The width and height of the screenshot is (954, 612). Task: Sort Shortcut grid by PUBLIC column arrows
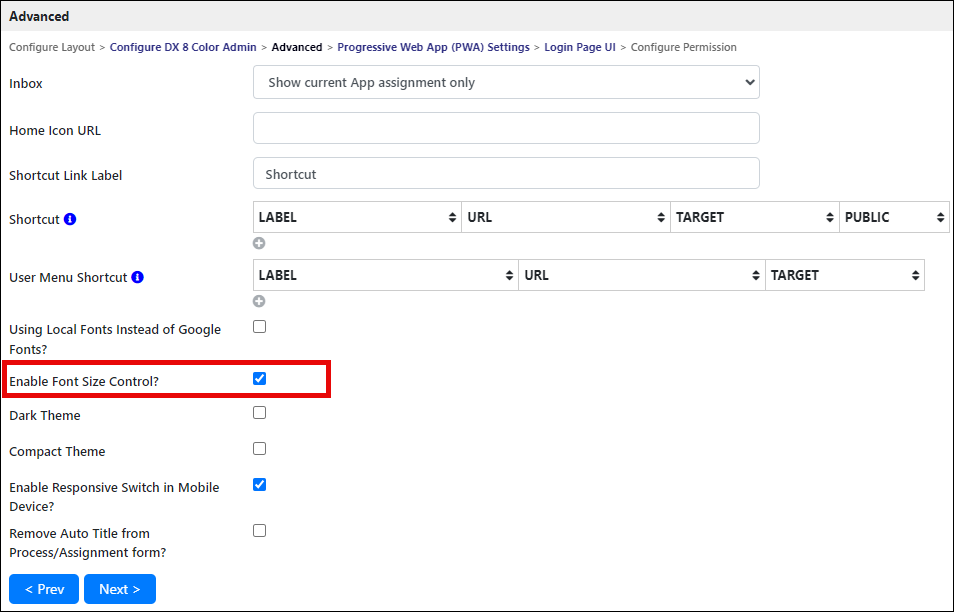pyautogui.click(x=940, y=217)
